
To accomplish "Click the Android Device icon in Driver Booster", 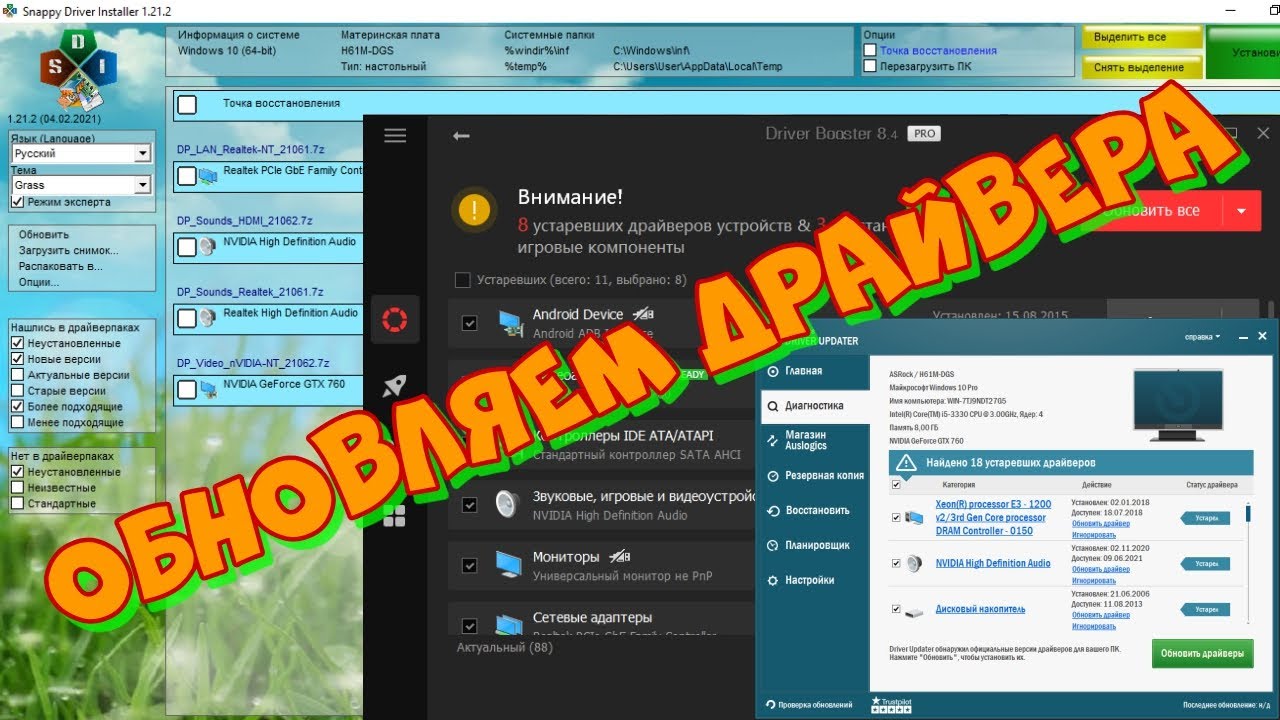I will pyautogui.click(x=509, y=322).
